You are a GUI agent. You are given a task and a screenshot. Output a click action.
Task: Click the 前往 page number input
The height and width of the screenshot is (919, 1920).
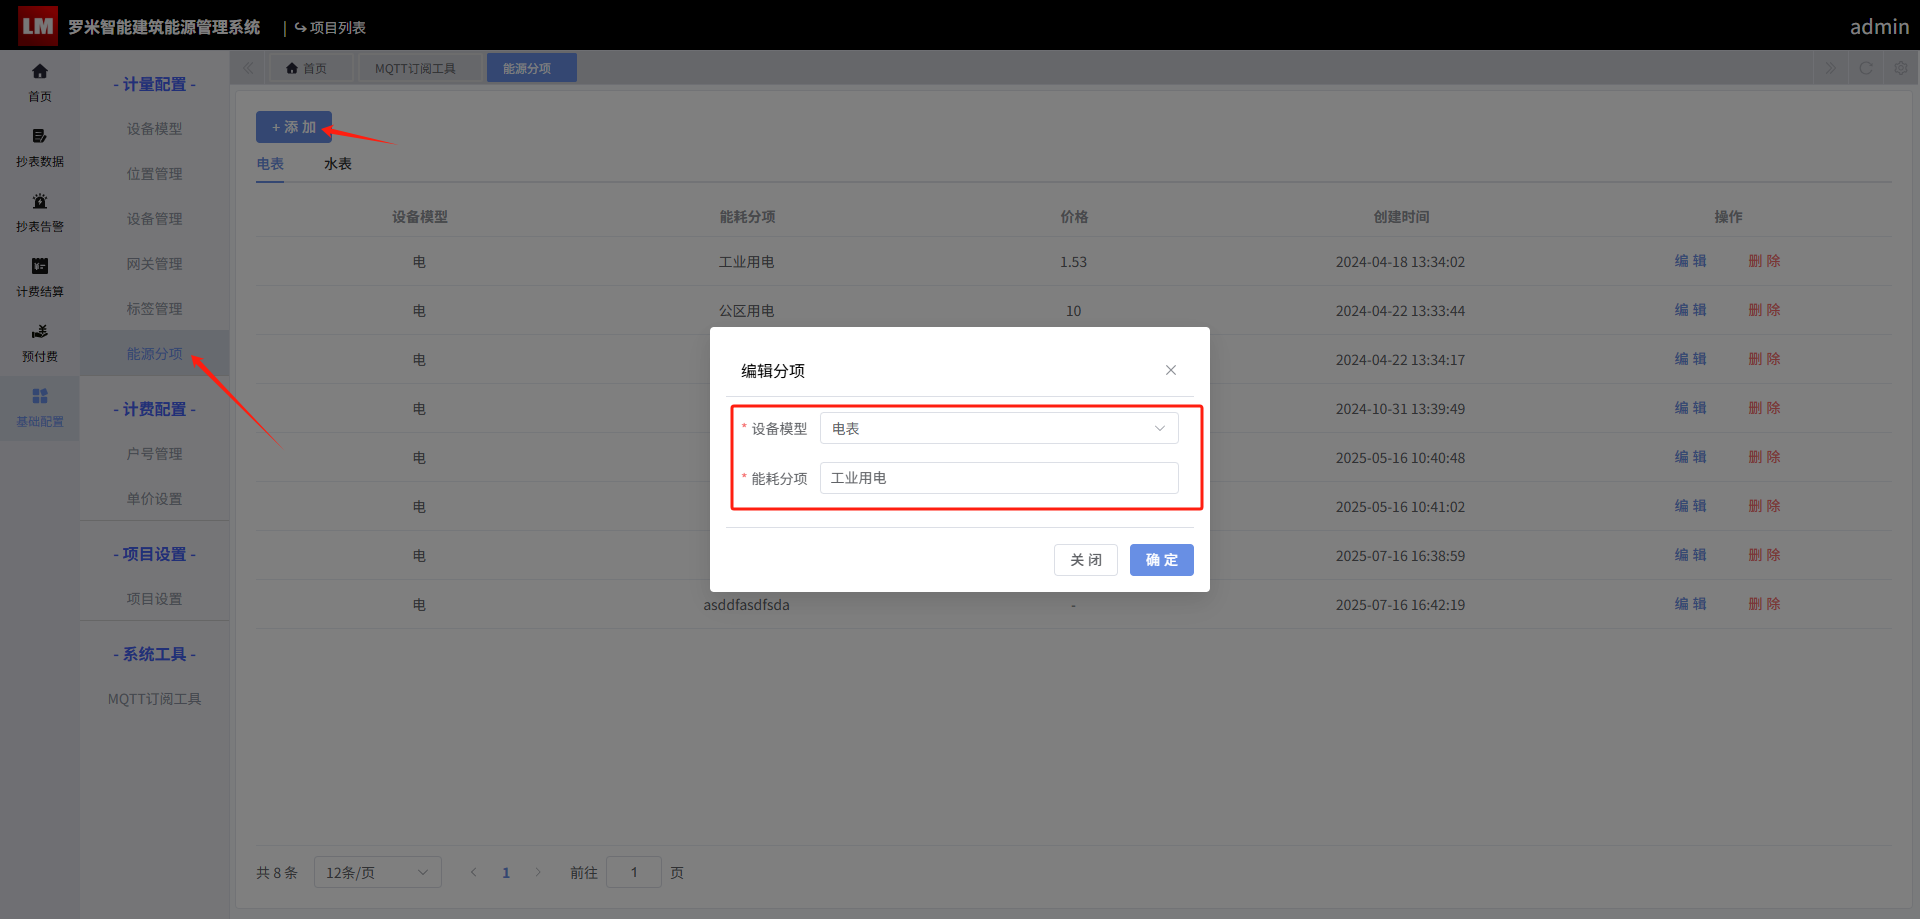point(634,872)
